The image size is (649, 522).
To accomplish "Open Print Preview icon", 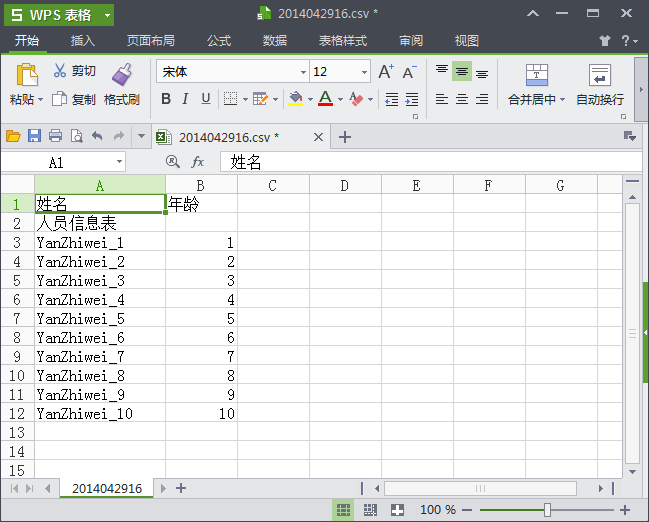I will coord(77,136).
